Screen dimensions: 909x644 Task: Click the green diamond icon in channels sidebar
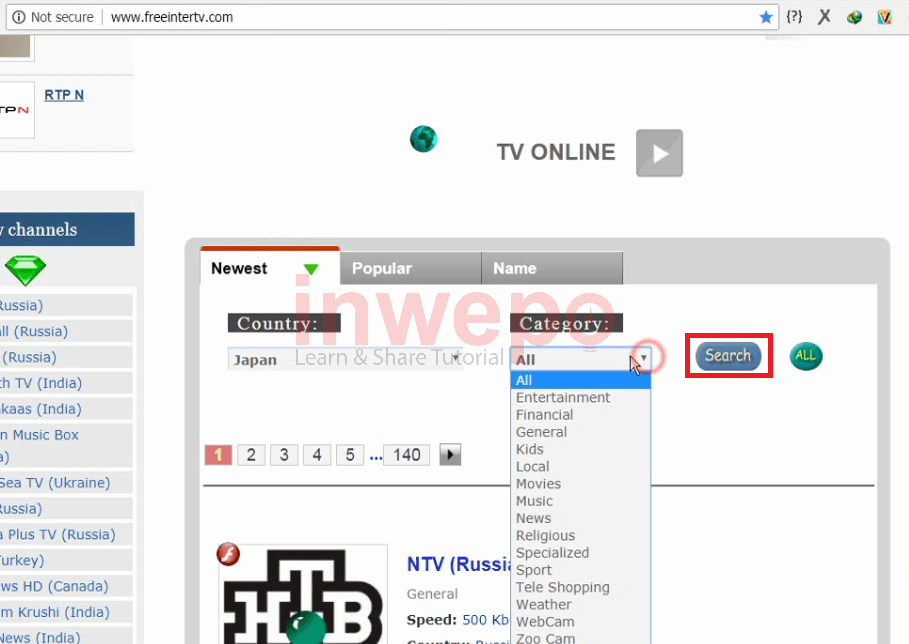[25, 270]
